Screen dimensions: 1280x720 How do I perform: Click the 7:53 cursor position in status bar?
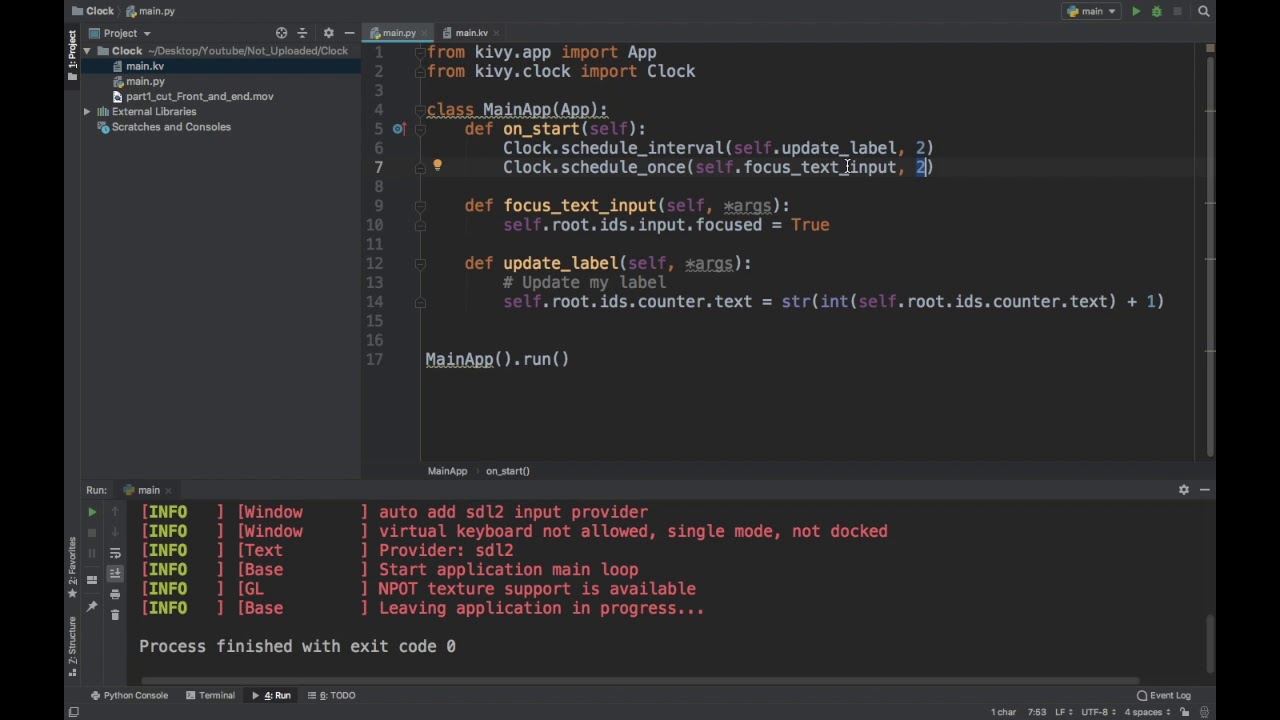click(x=1036, y=712)
